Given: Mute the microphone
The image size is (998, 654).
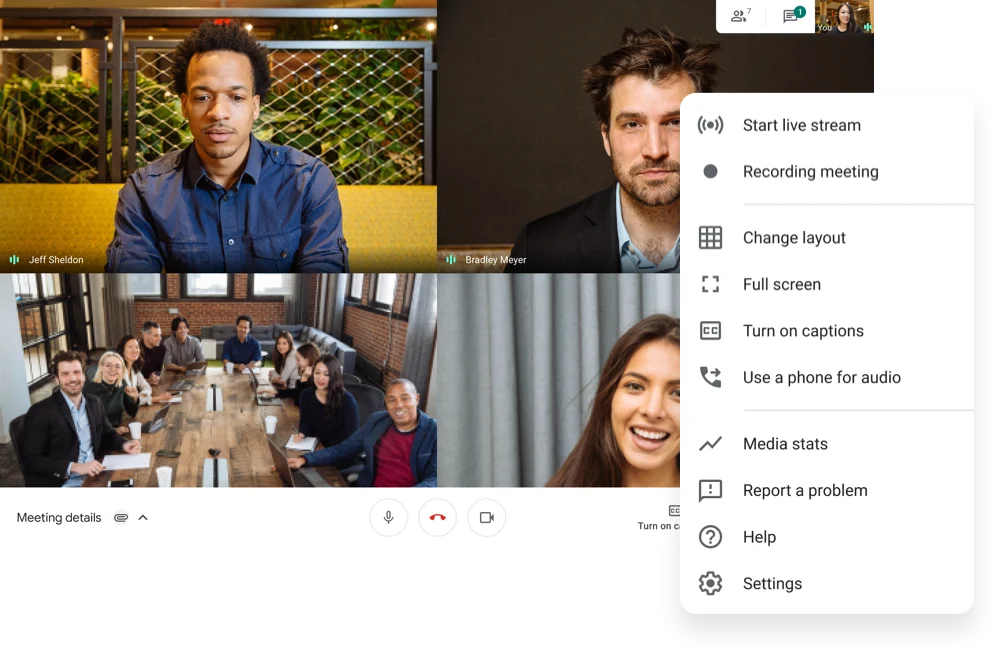Looking at the screenshot, I should pyautogui.click(x=388, y=517).
